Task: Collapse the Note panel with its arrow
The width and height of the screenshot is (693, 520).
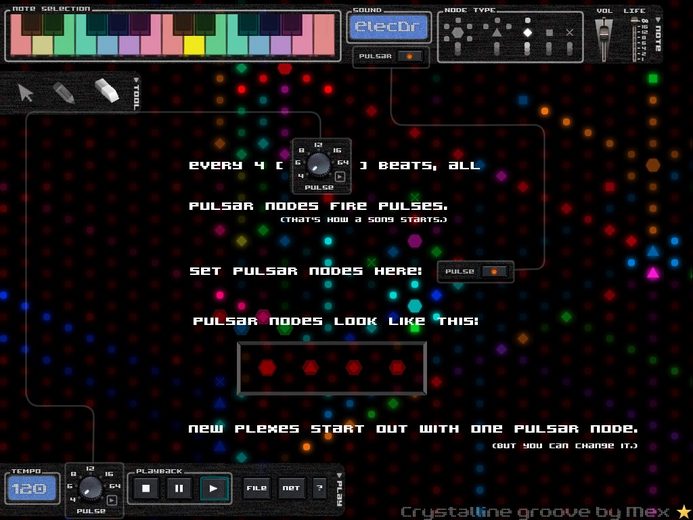Action: [x=658, y=20]
